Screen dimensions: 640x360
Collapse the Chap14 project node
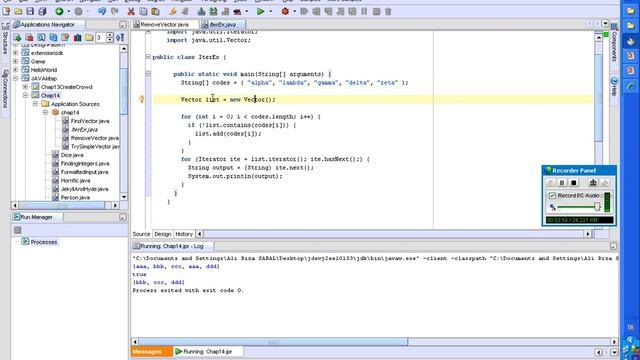point(25,96)
